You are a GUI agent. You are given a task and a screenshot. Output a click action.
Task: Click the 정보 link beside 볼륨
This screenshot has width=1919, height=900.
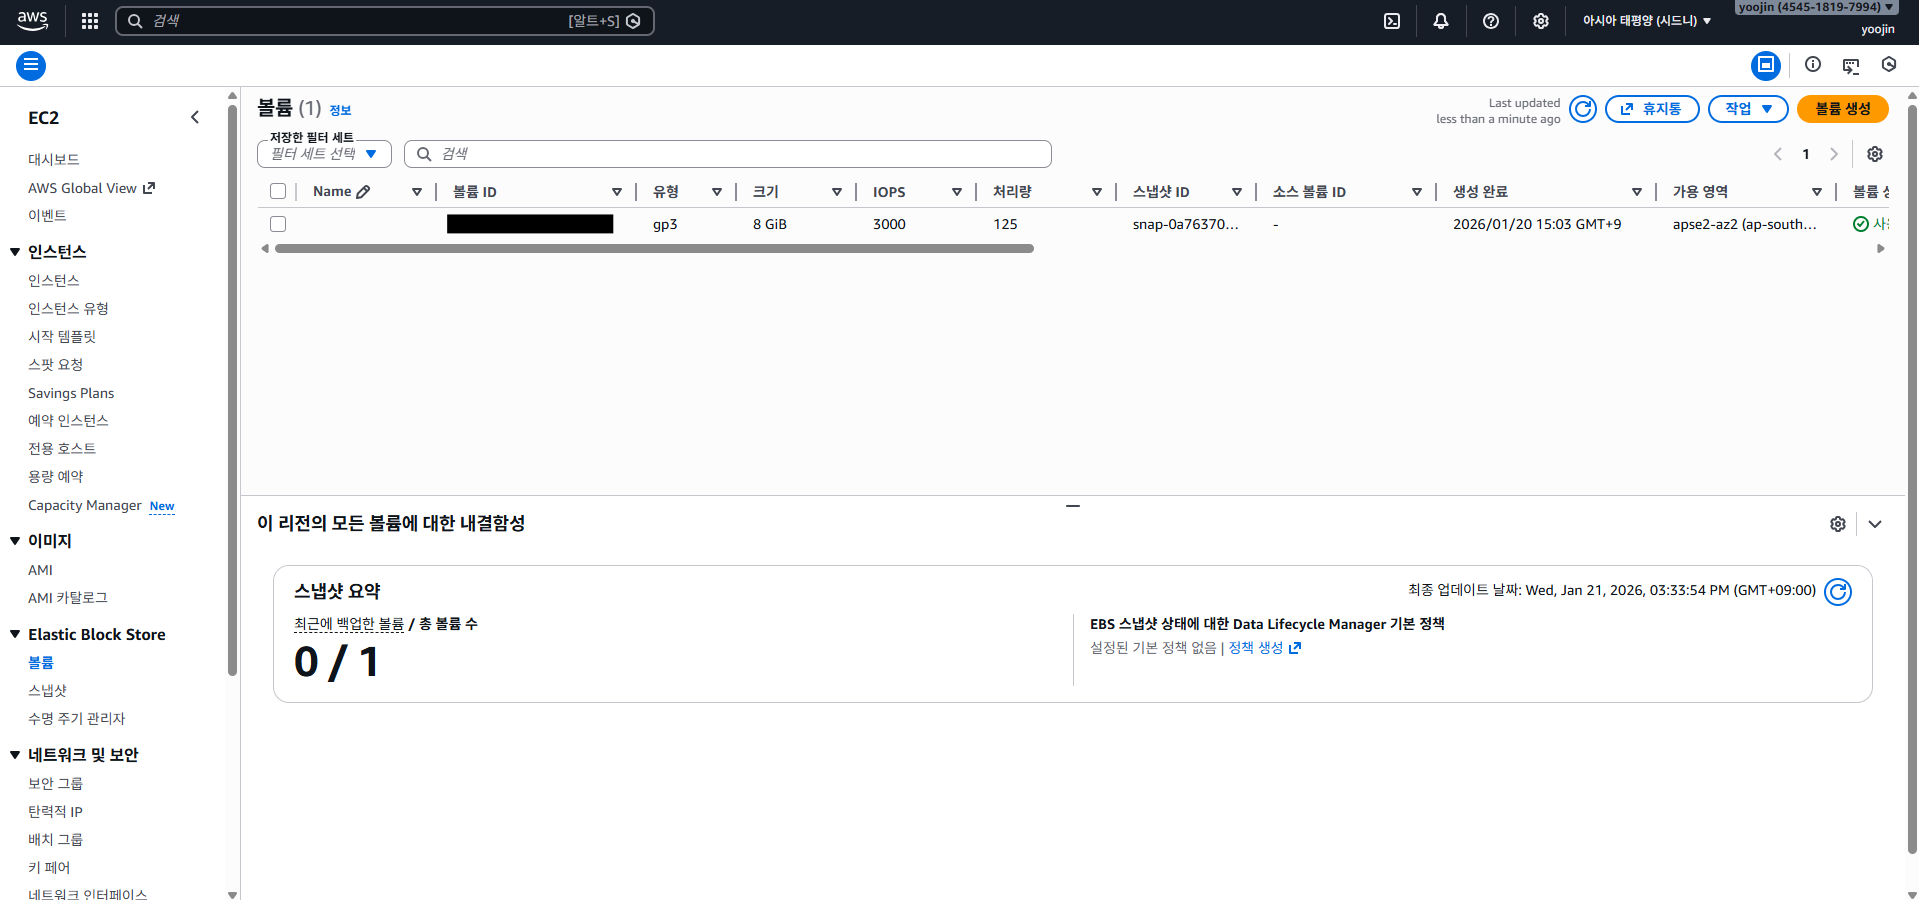tap(341, 110)
